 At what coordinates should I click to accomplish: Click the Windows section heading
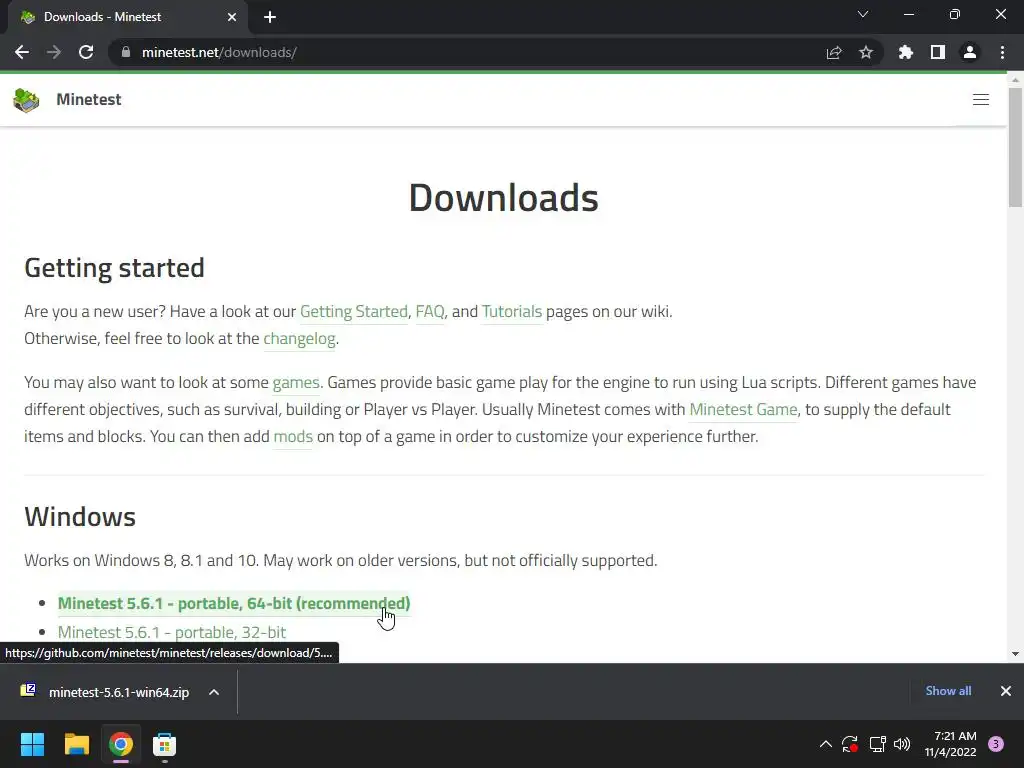coord(80,517)
